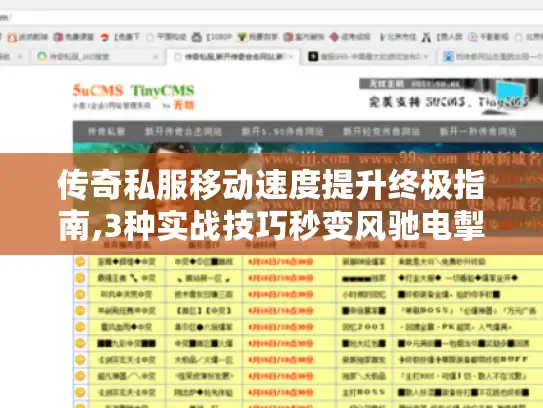Close the leftmost partially visible tab
The image size is (543, 408).
pyautogui.click(x=20, y=56)
